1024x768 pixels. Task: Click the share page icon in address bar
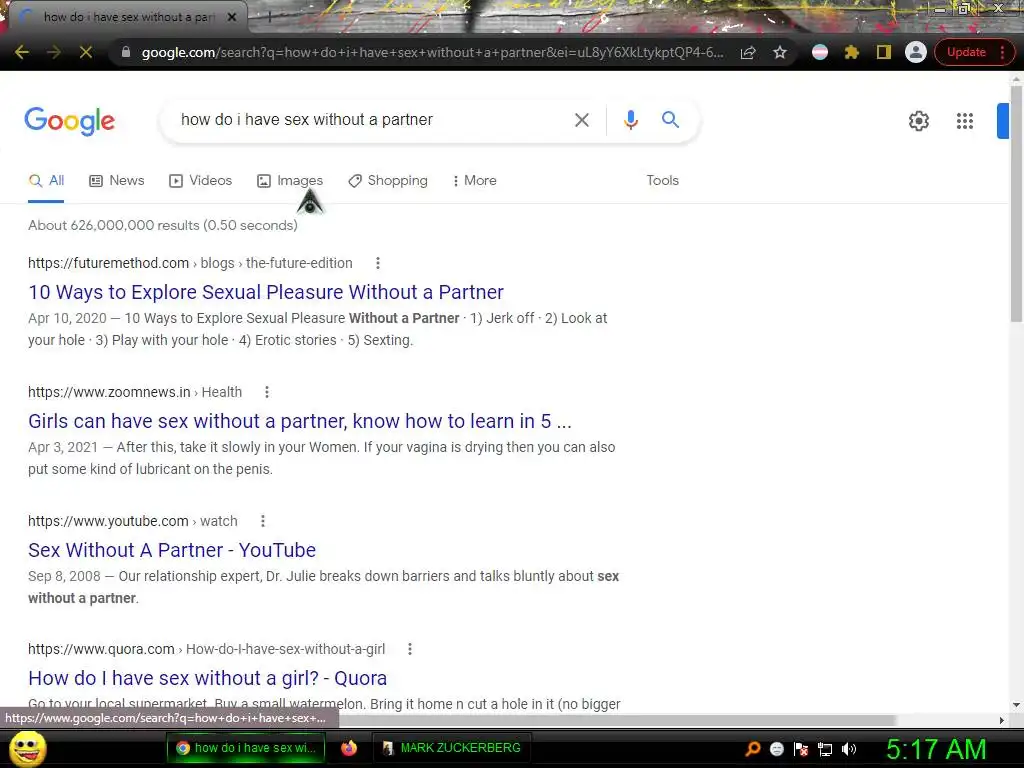click(748, 52)
